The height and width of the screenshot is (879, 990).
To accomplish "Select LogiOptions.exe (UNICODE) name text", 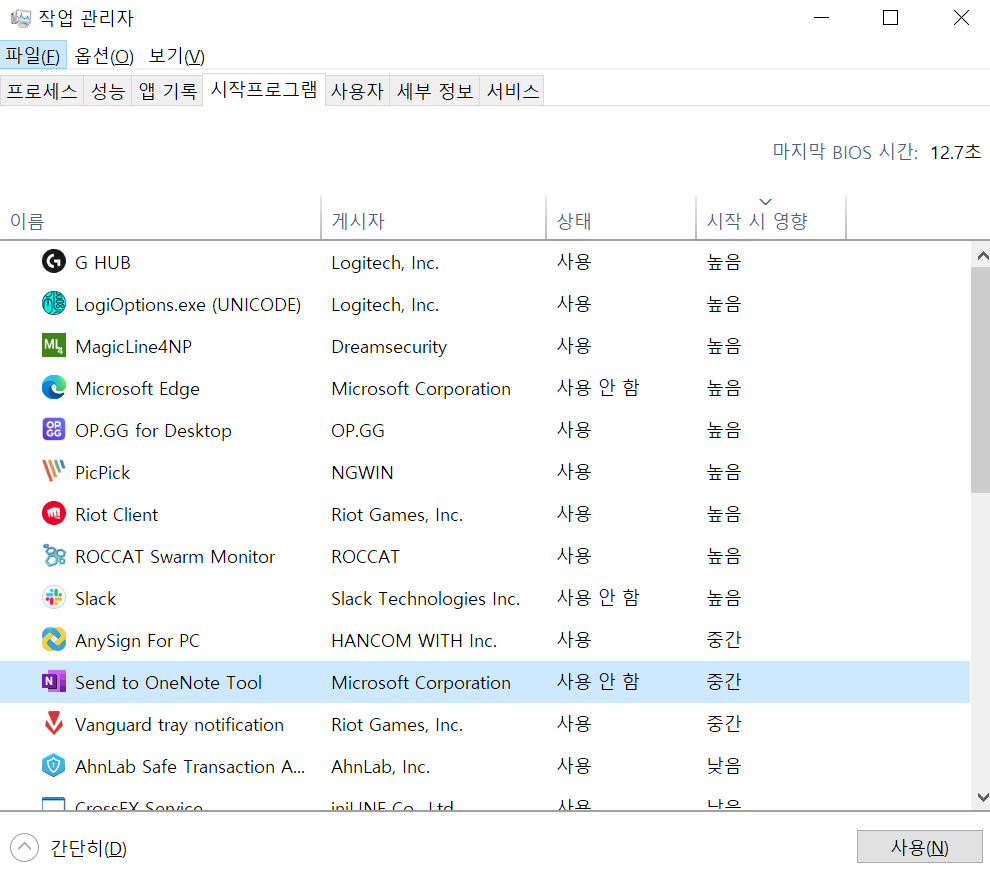I will click(x=188, y=305).
